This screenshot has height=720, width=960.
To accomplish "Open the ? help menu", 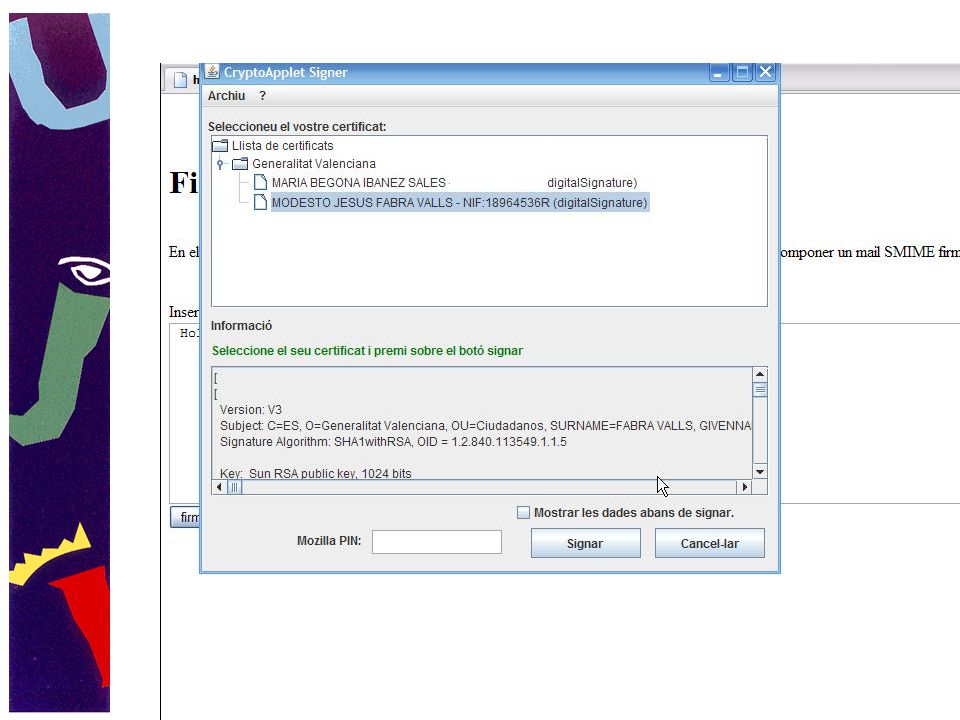I will 263,96.
